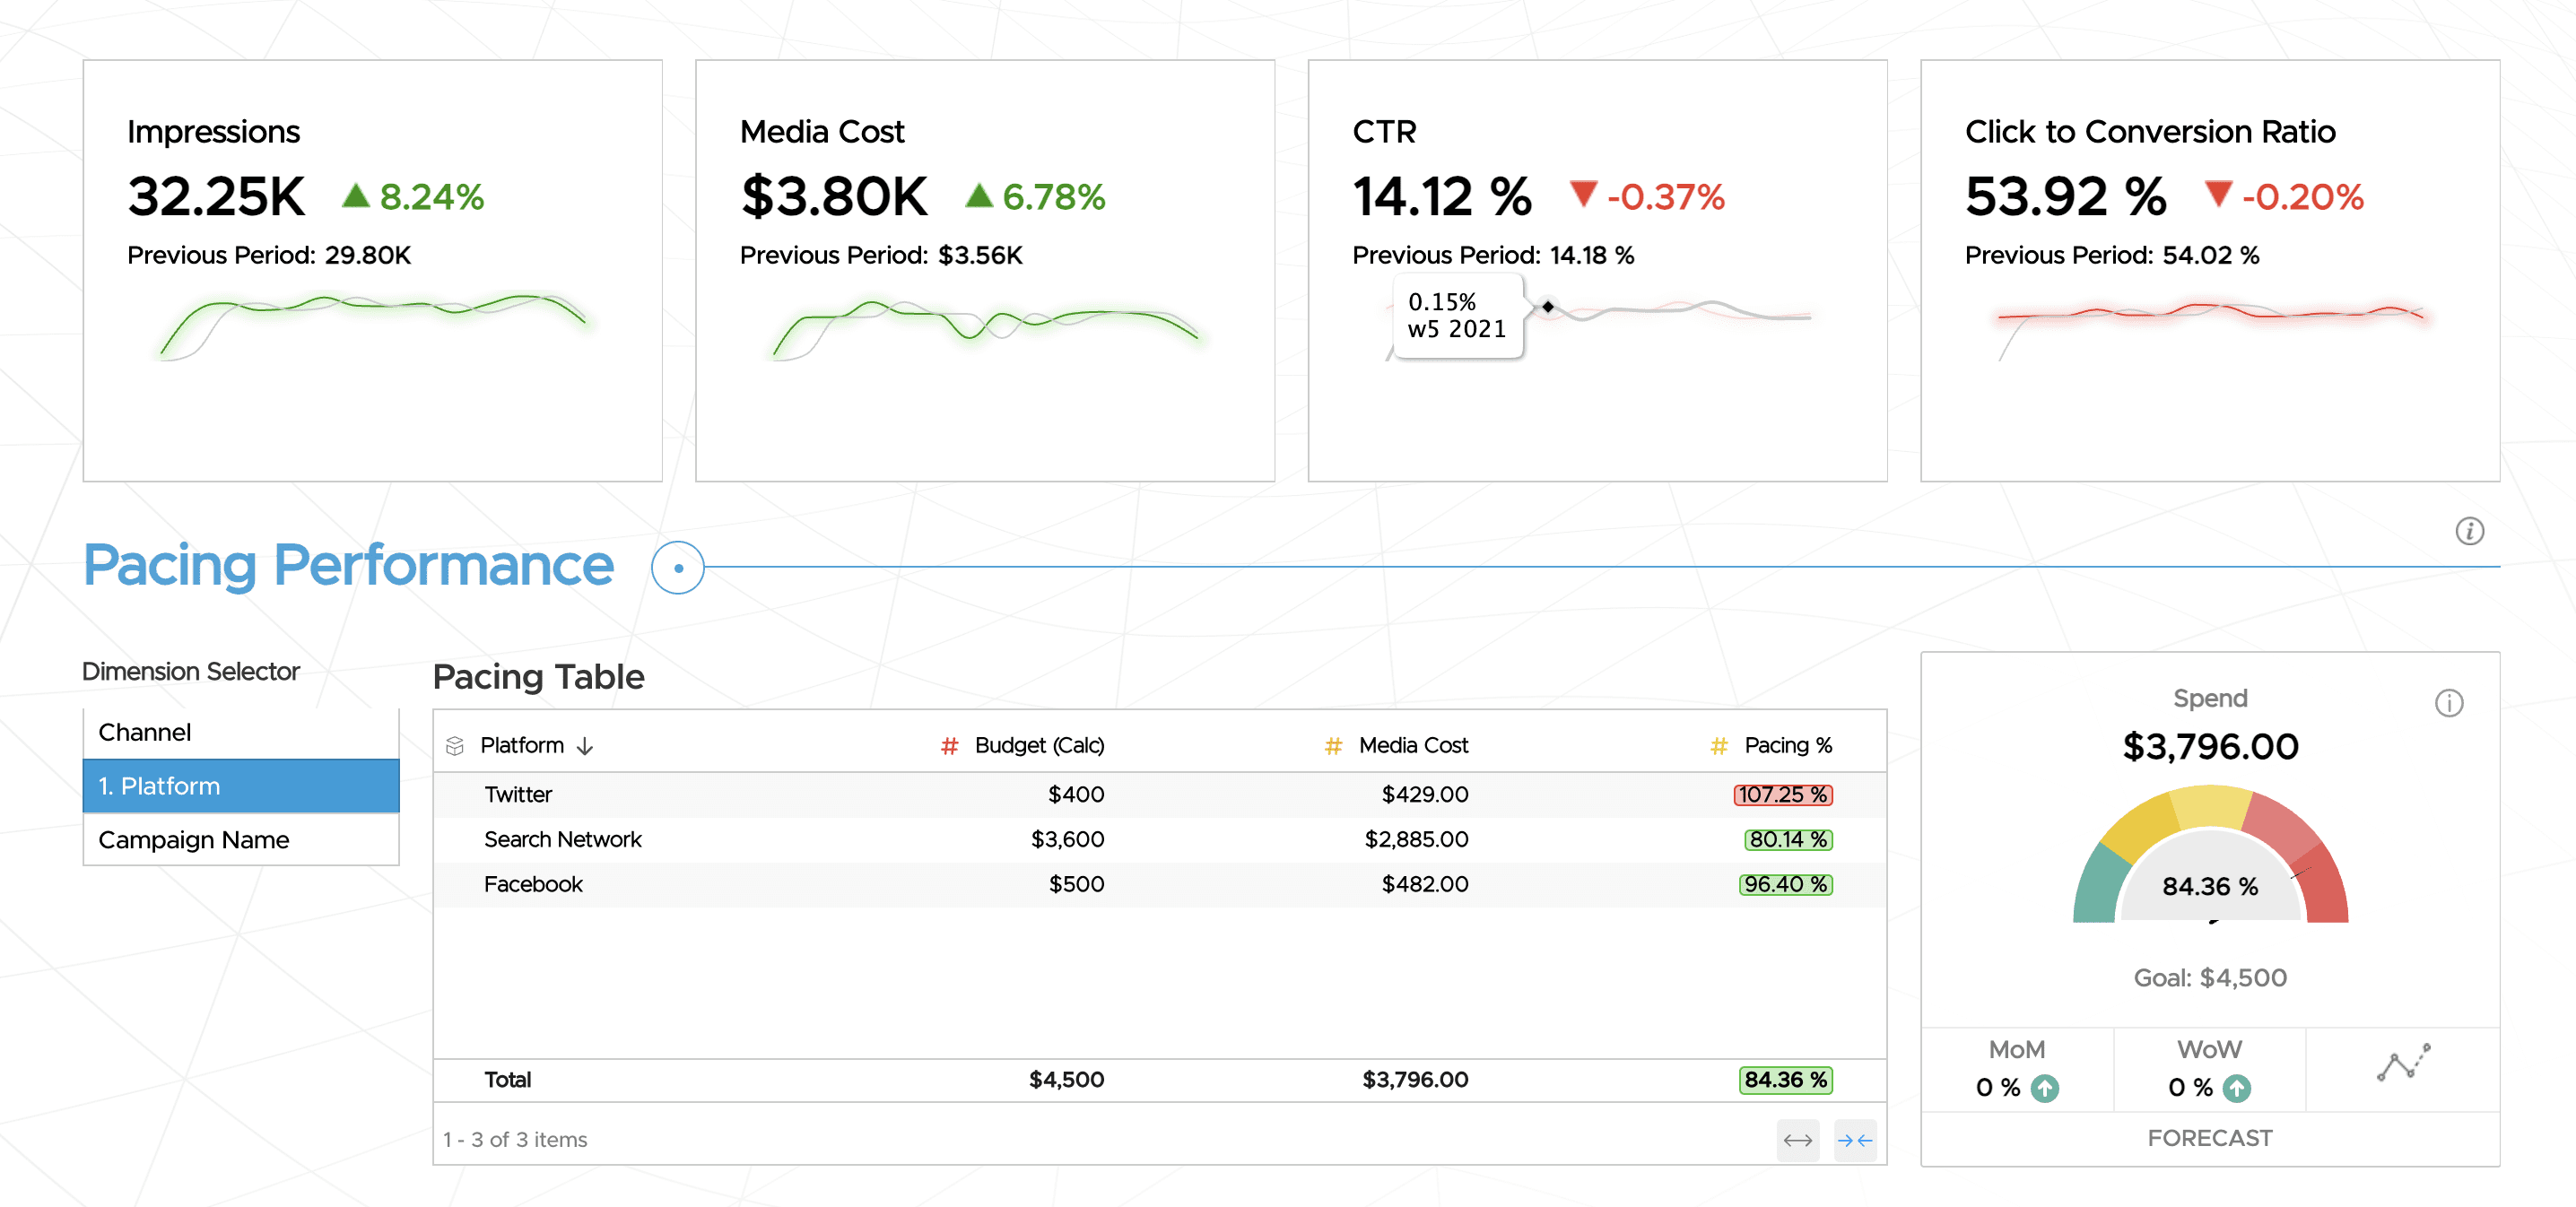Click the circle toggle next to Pacing Performance title
The height and width of the screenshot is (1207, 2576).
677,566
